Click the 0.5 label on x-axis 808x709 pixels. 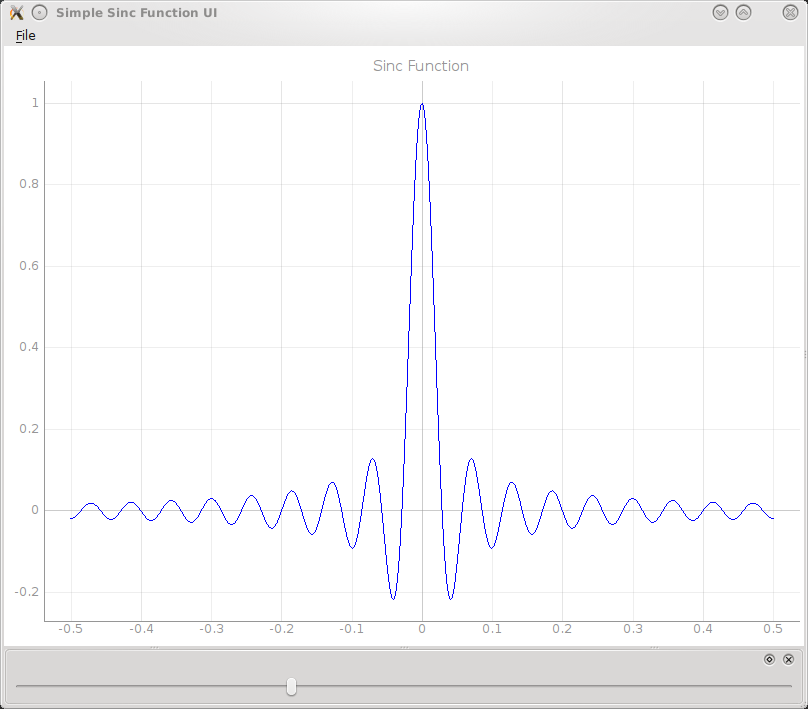pos(773,629)
